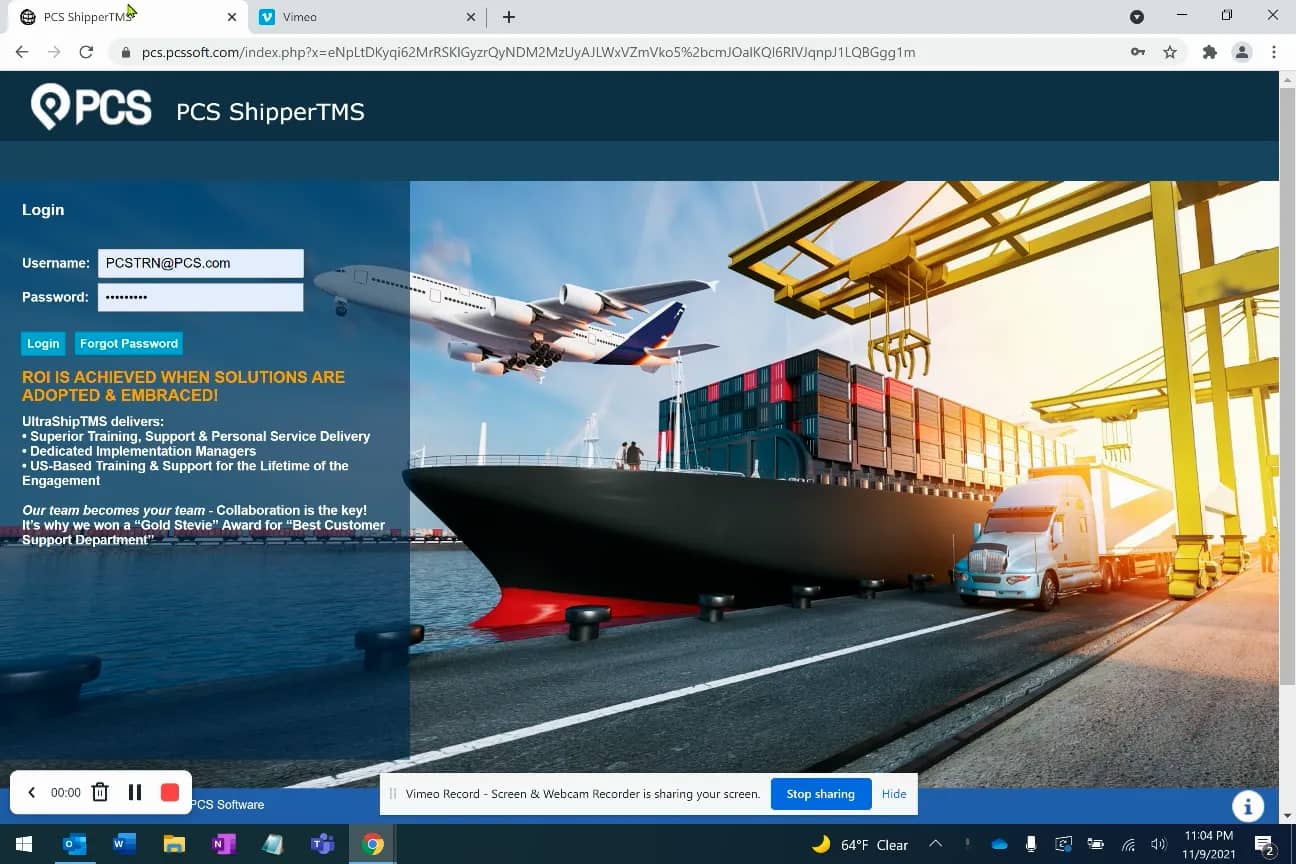The width and height of the screenshot is (1296, 864).
Task: Open browser extensions puzzle icon
Action: (1210, 52)
